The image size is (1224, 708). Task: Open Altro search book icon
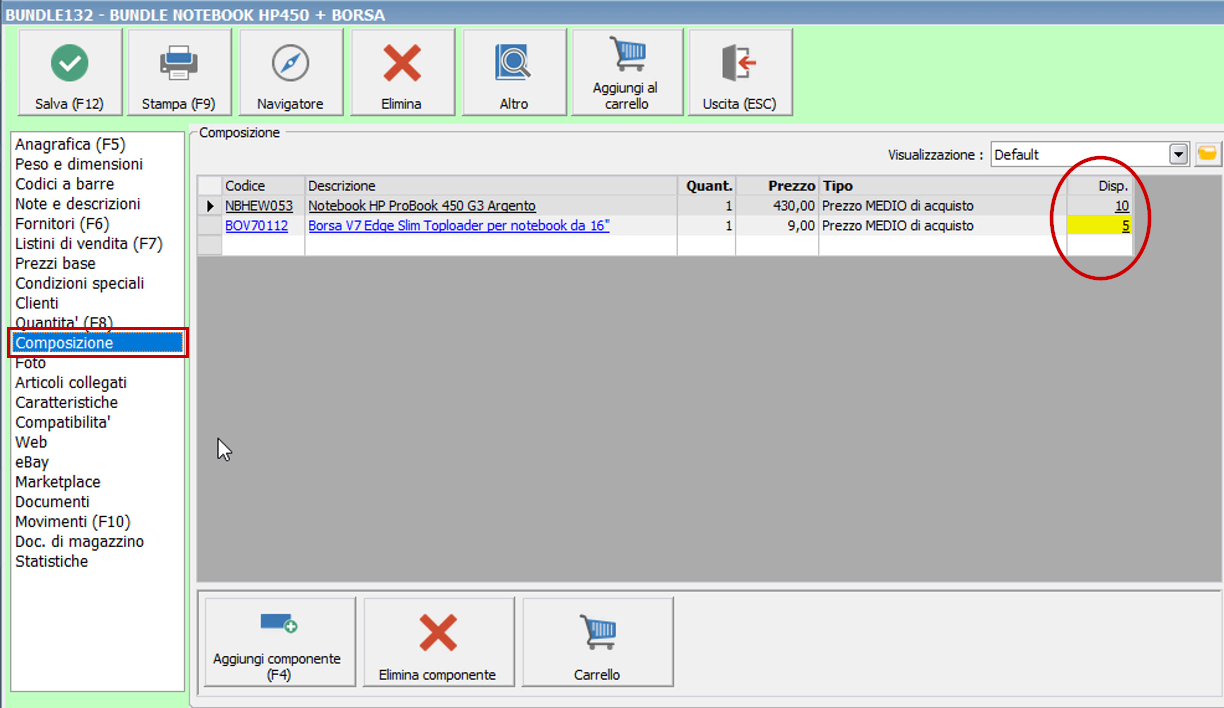514,64
